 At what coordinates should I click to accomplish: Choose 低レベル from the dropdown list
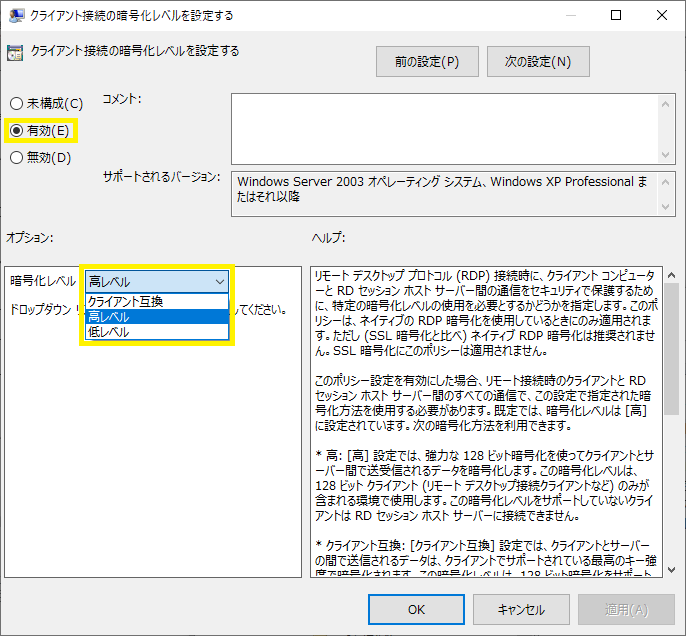[x=157, y=332]
